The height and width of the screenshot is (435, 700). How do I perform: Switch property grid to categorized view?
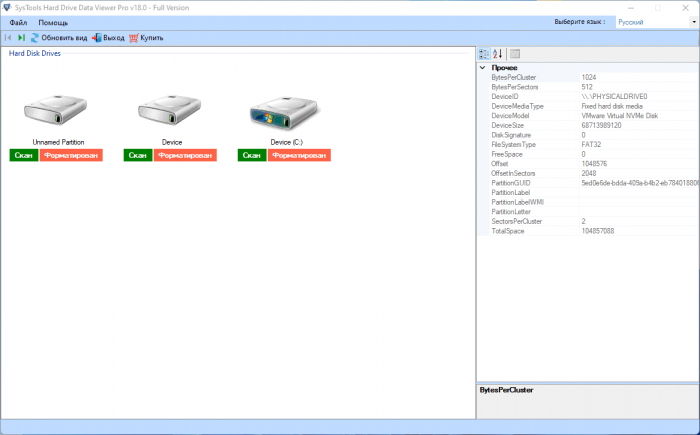point(484,54)
